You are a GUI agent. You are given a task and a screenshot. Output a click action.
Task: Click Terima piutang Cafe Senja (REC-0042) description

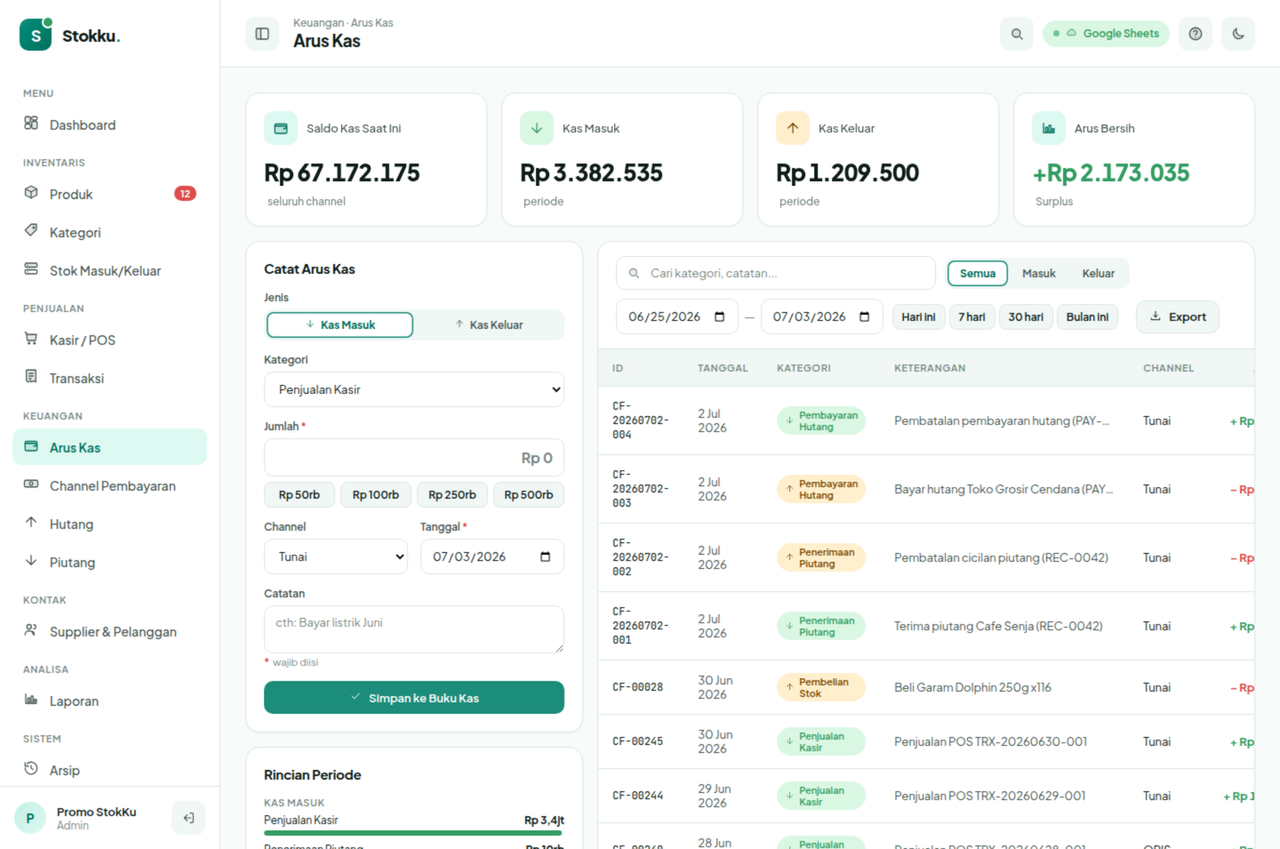coord(998,626)
